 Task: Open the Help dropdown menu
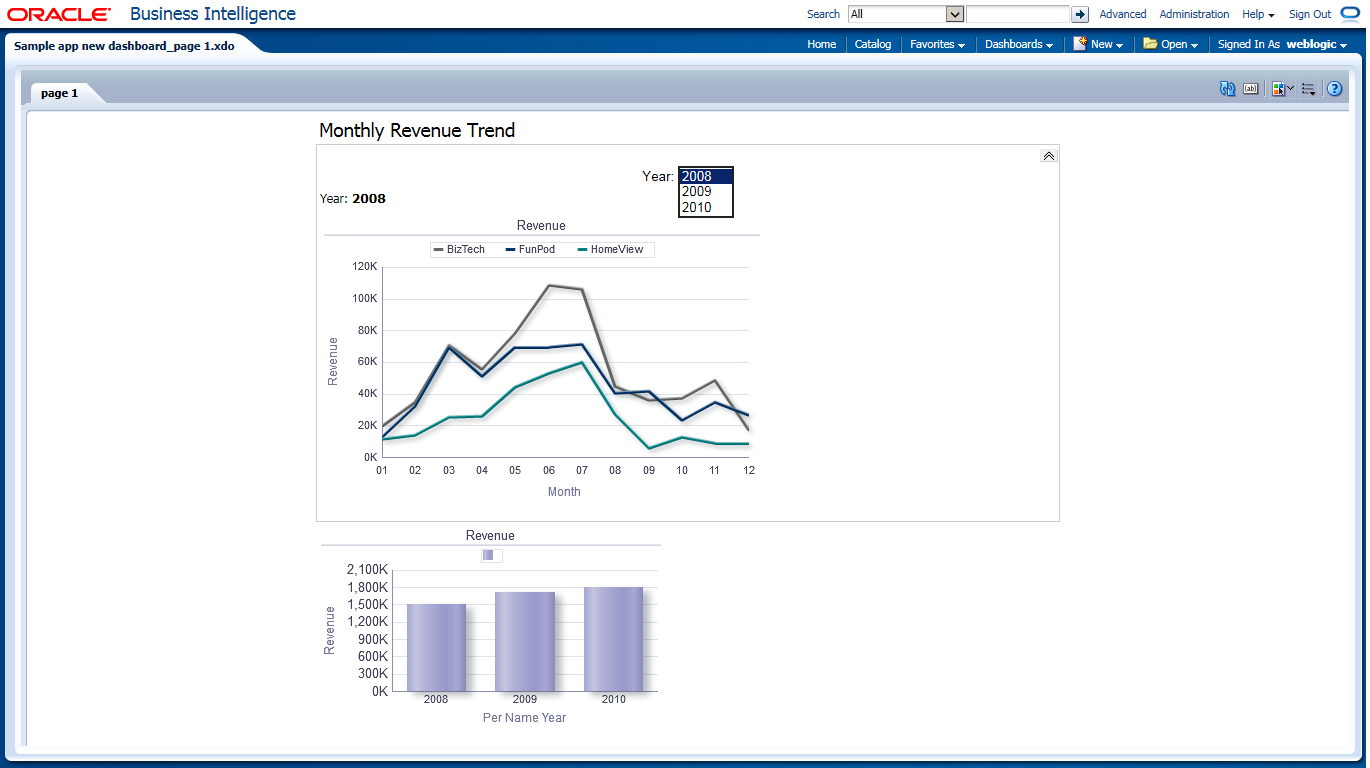point(1258,14)
